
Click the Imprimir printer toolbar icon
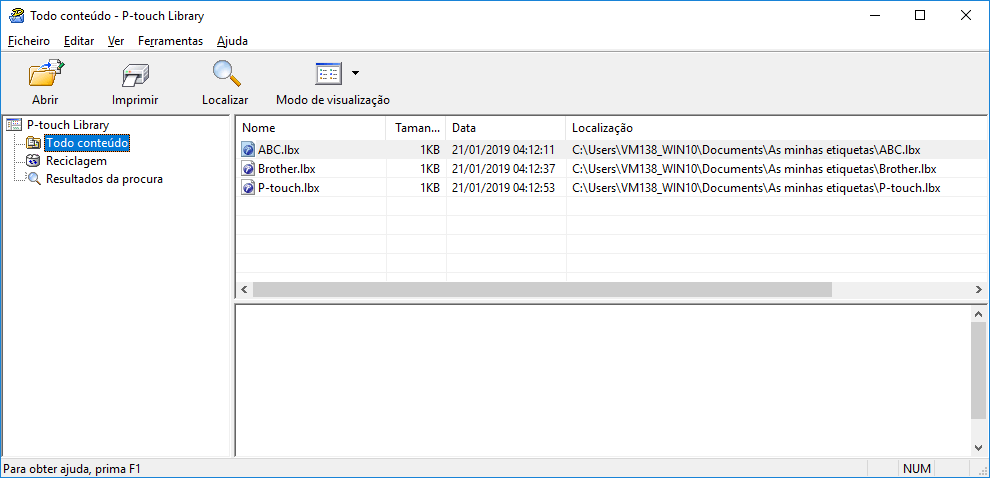135,76
